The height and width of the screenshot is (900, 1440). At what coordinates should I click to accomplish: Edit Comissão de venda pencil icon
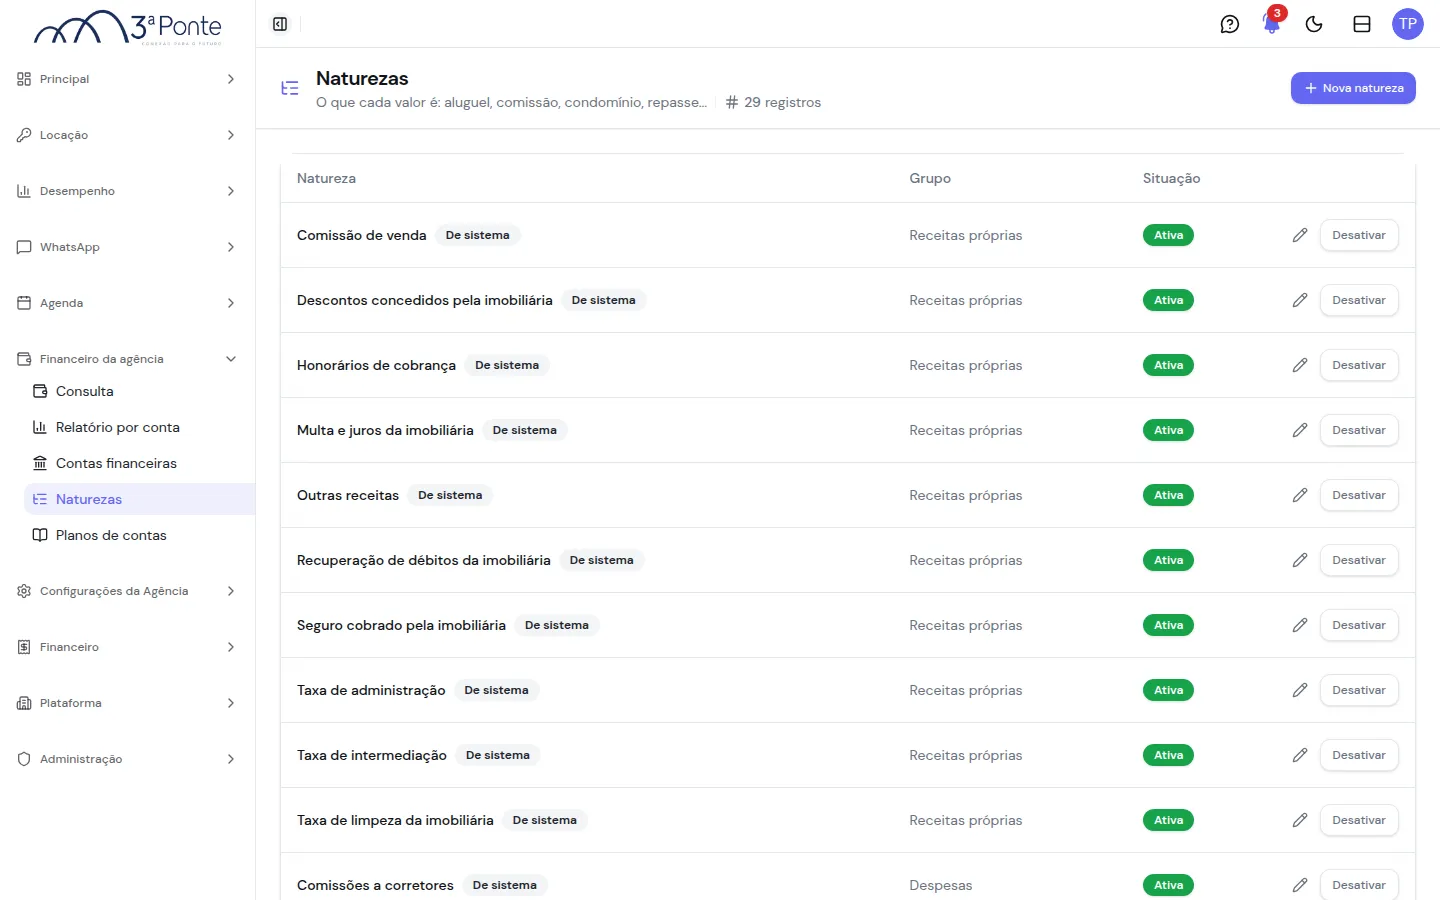coord(1300,235)
